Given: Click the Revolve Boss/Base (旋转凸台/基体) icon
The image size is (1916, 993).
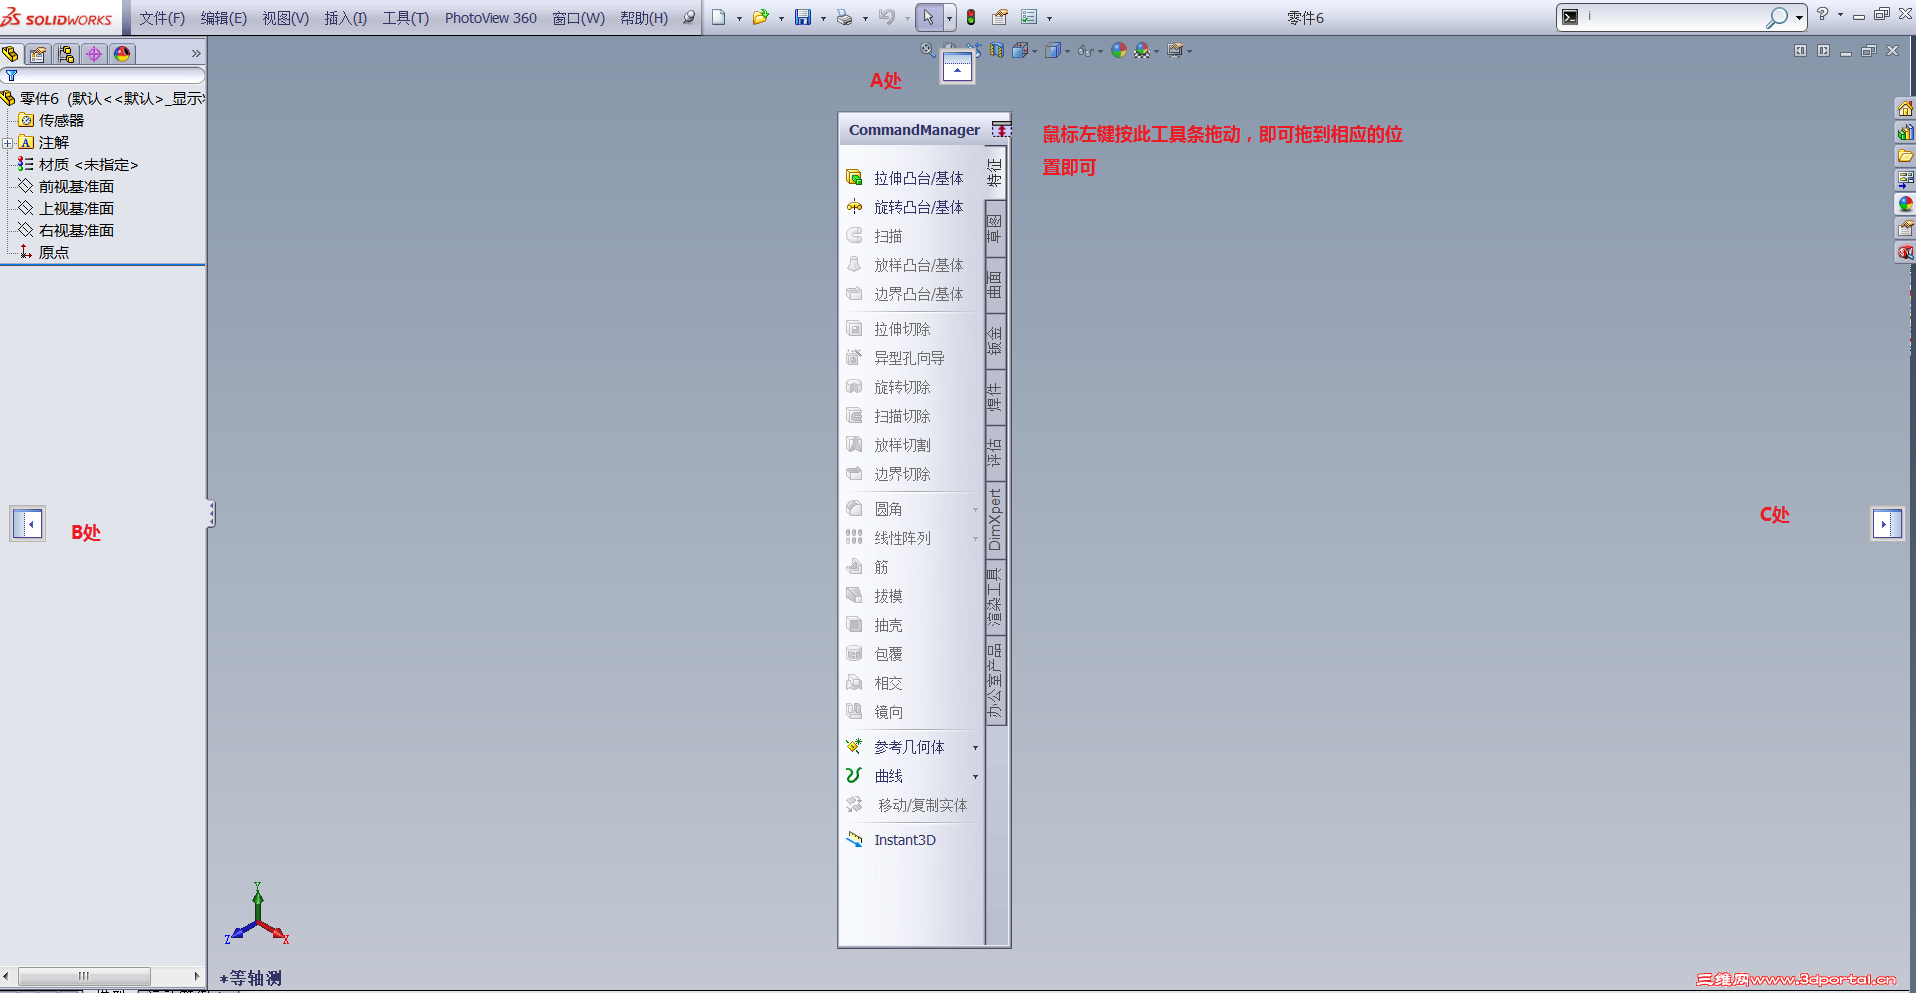Looking at the screenshot, I should tap(854, 207).
